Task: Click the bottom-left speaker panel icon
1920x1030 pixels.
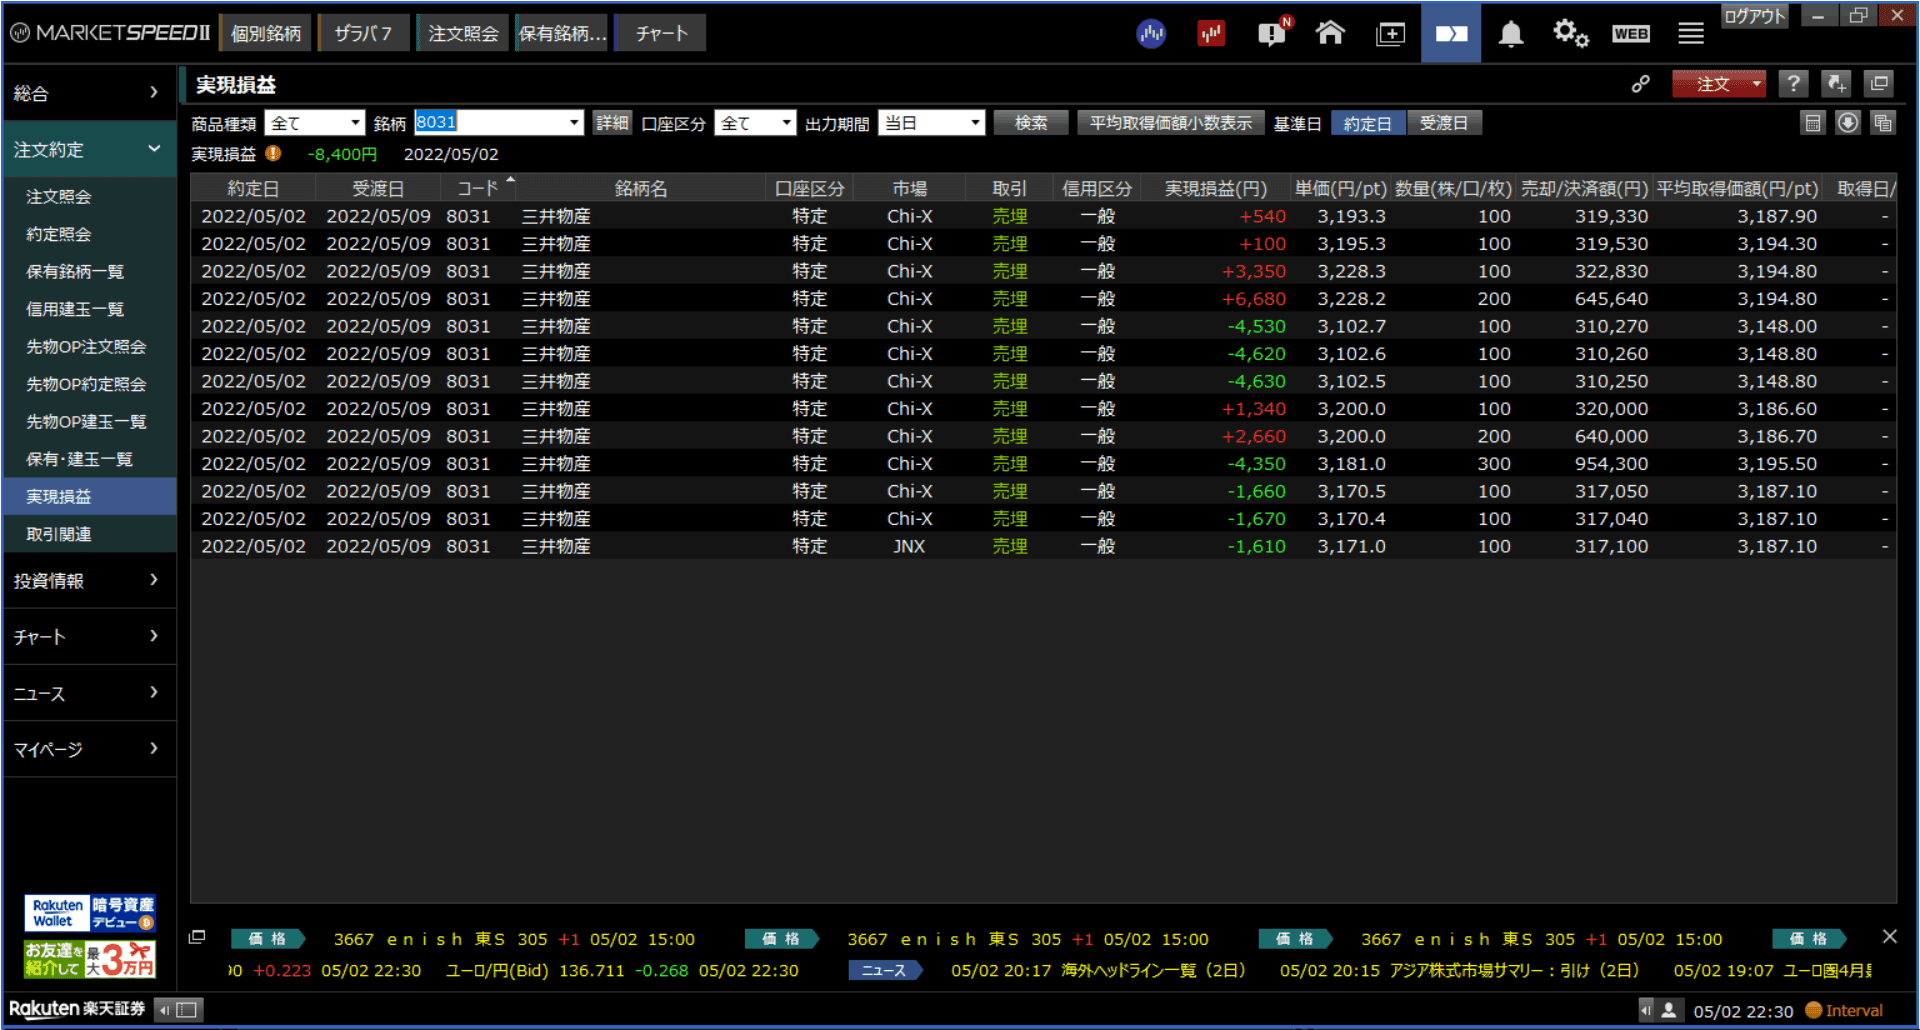Action: click(180, 1010)
